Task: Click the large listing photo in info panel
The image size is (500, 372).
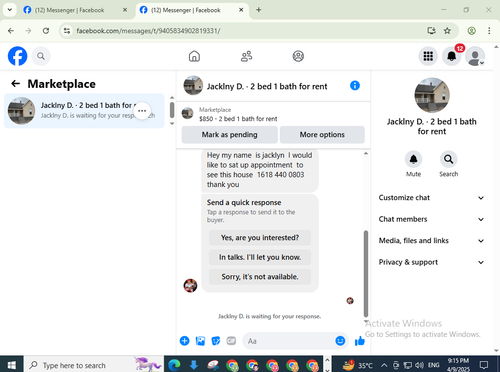Action: [x=432, y=95]
